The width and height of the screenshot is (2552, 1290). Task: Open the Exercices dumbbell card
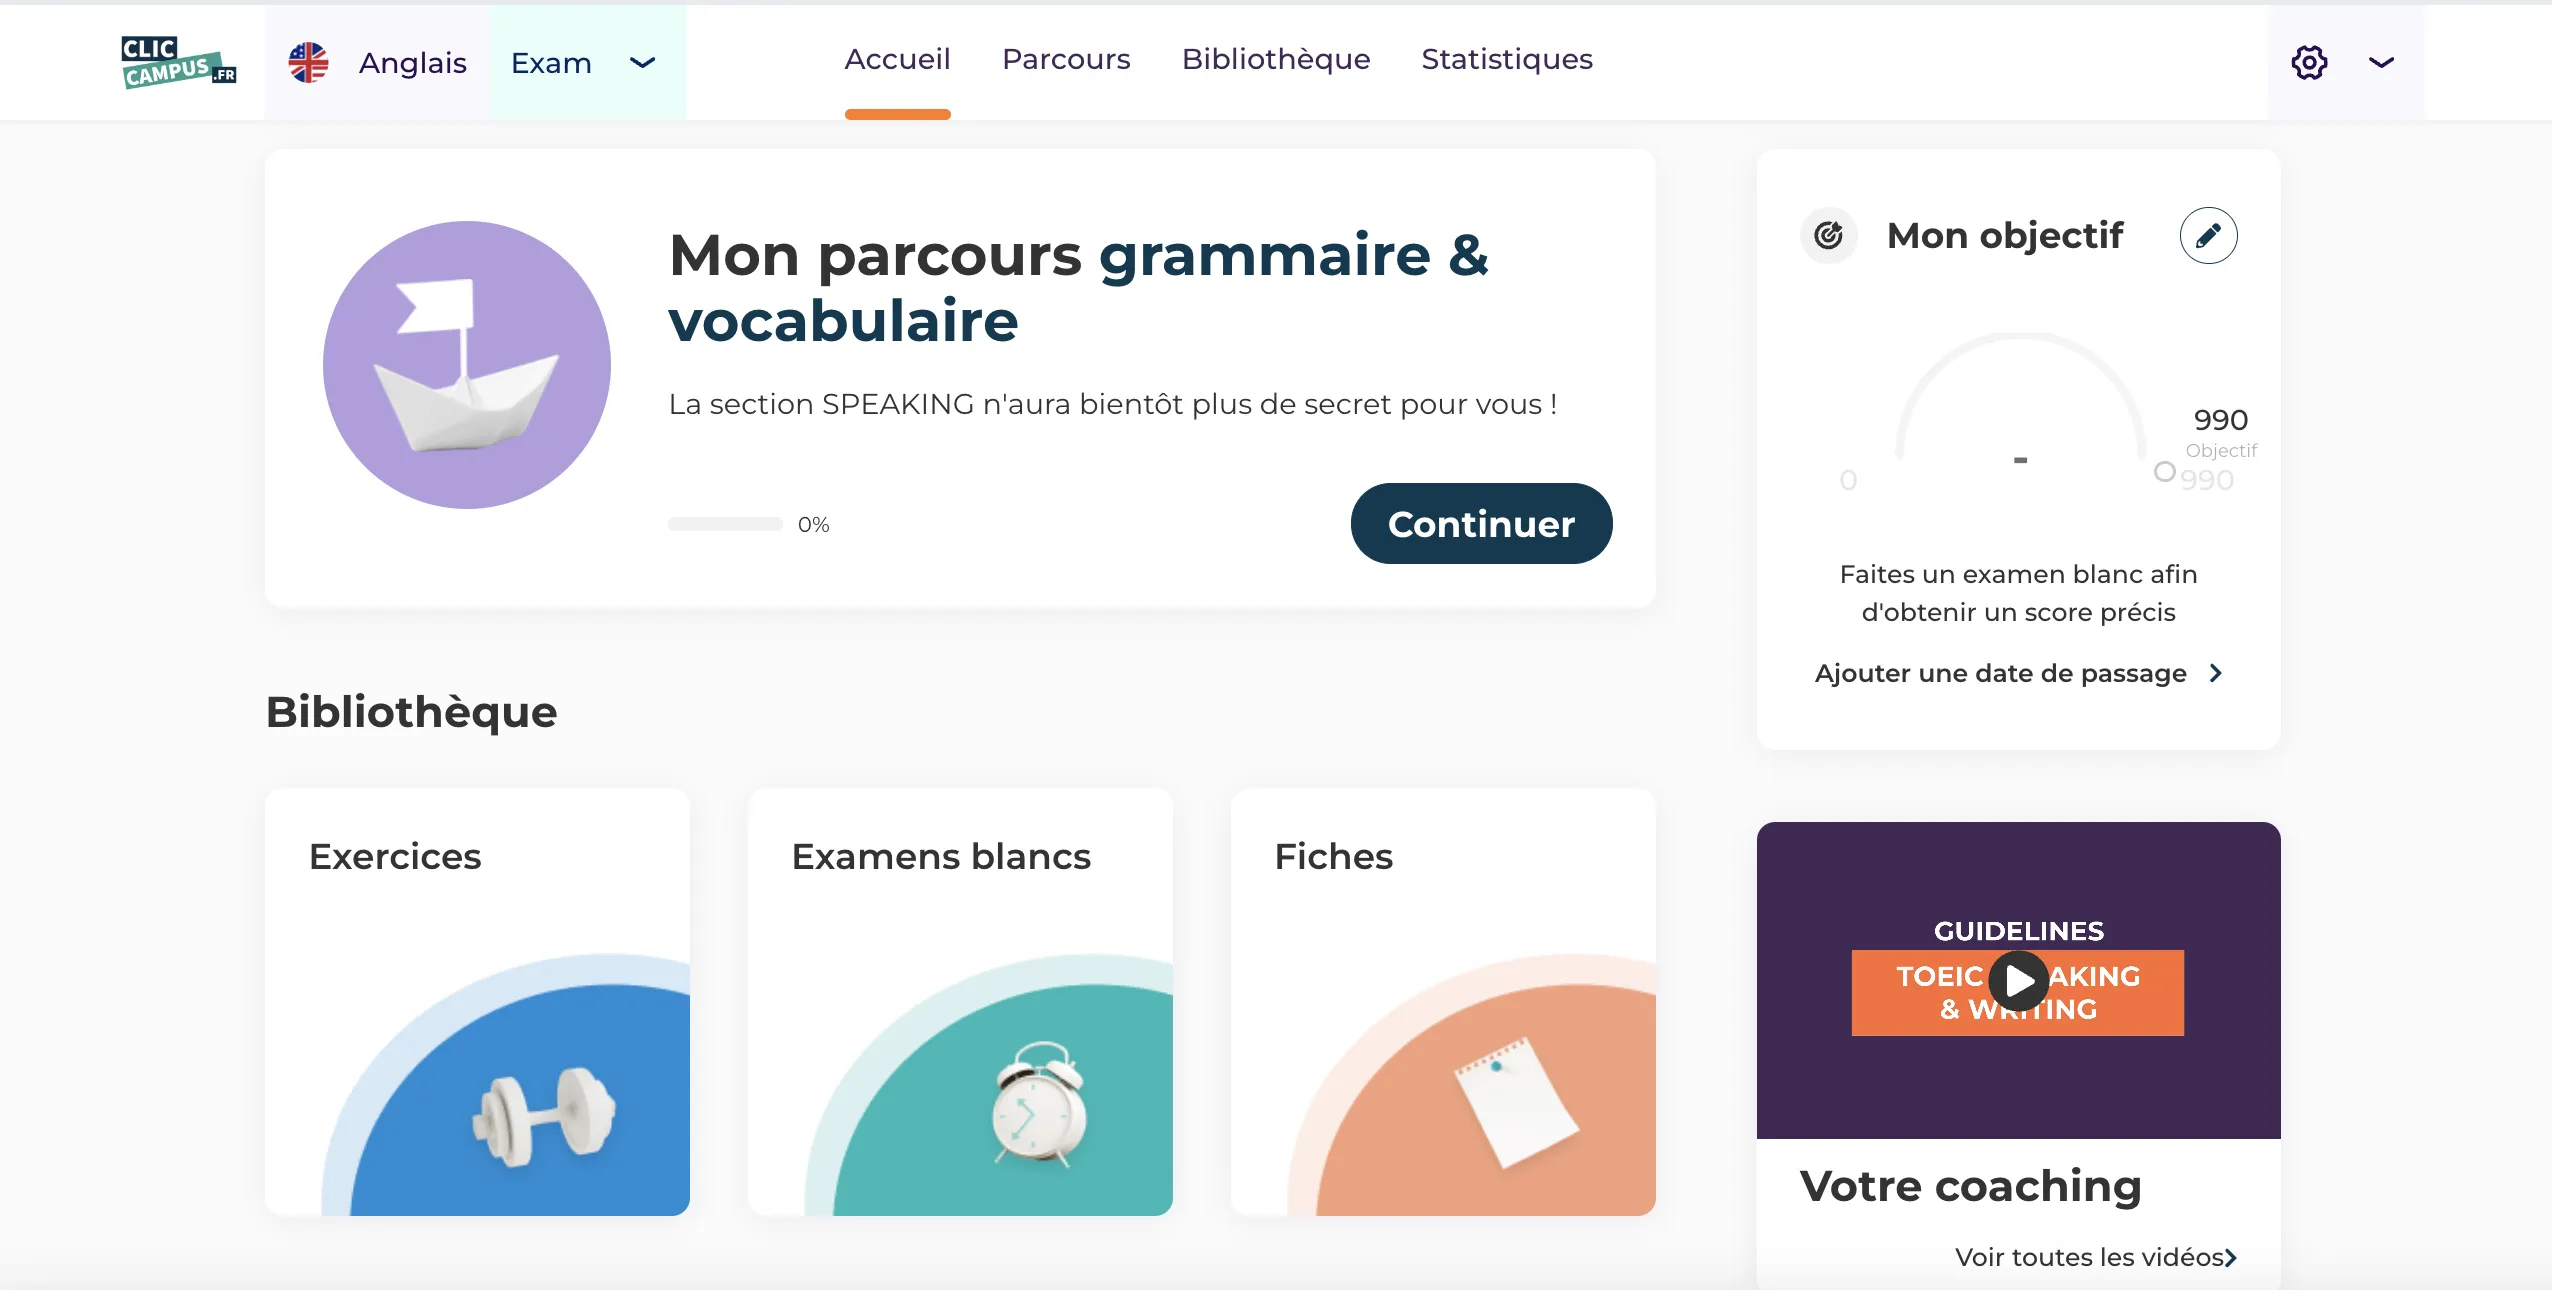[477, 1002]
